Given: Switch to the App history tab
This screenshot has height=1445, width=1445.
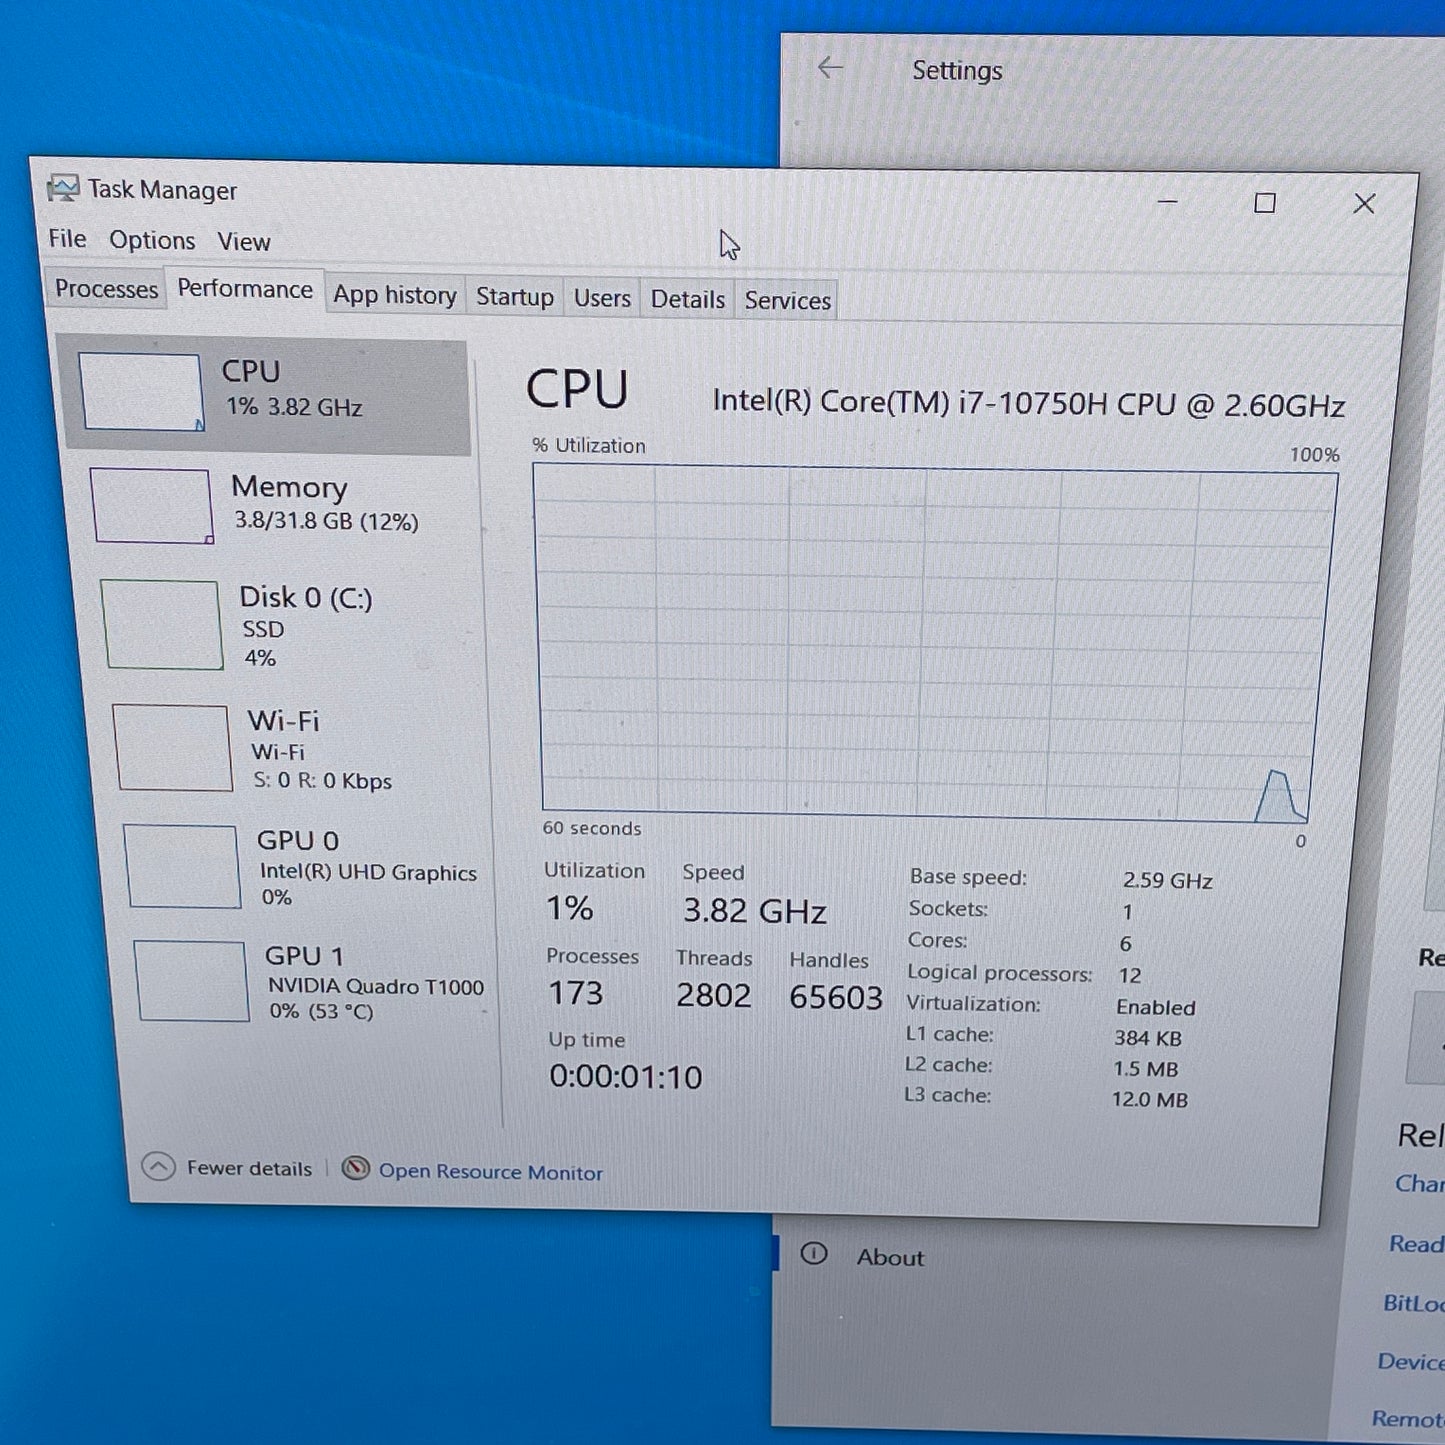Looking at the screenshot, I should (x=394, y=295).
